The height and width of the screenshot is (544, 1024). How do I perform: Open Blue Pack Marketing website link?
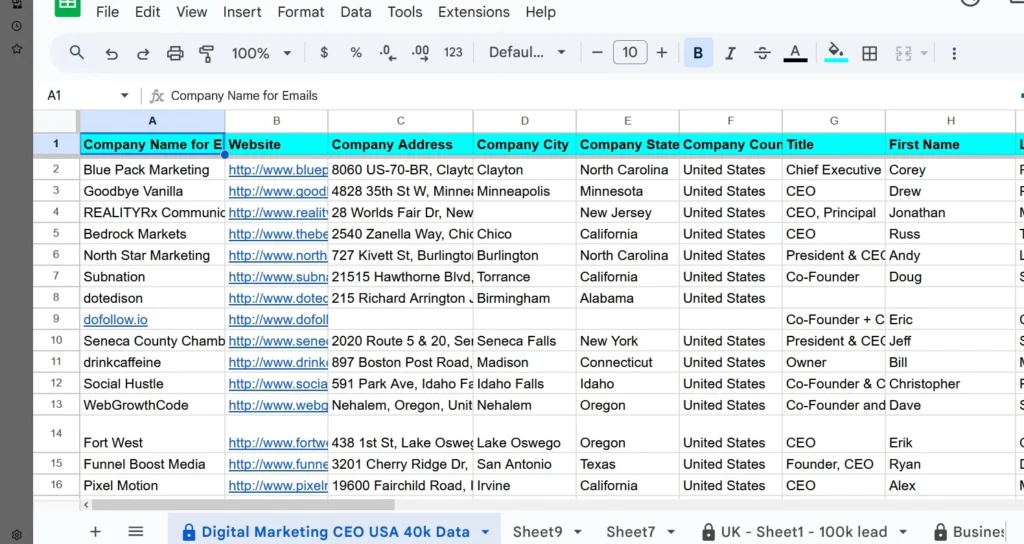pos(278,170)
